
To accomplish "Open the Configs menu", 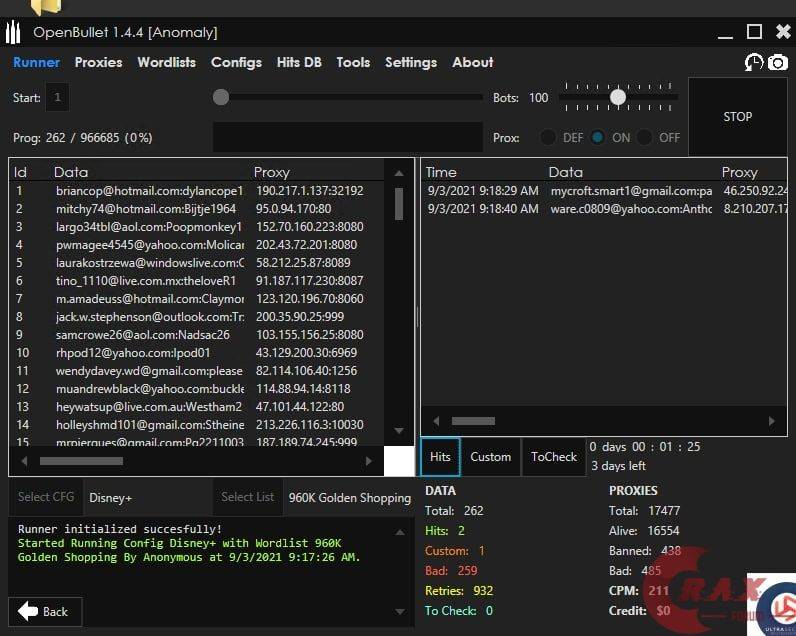I will (x=237, y=62).
